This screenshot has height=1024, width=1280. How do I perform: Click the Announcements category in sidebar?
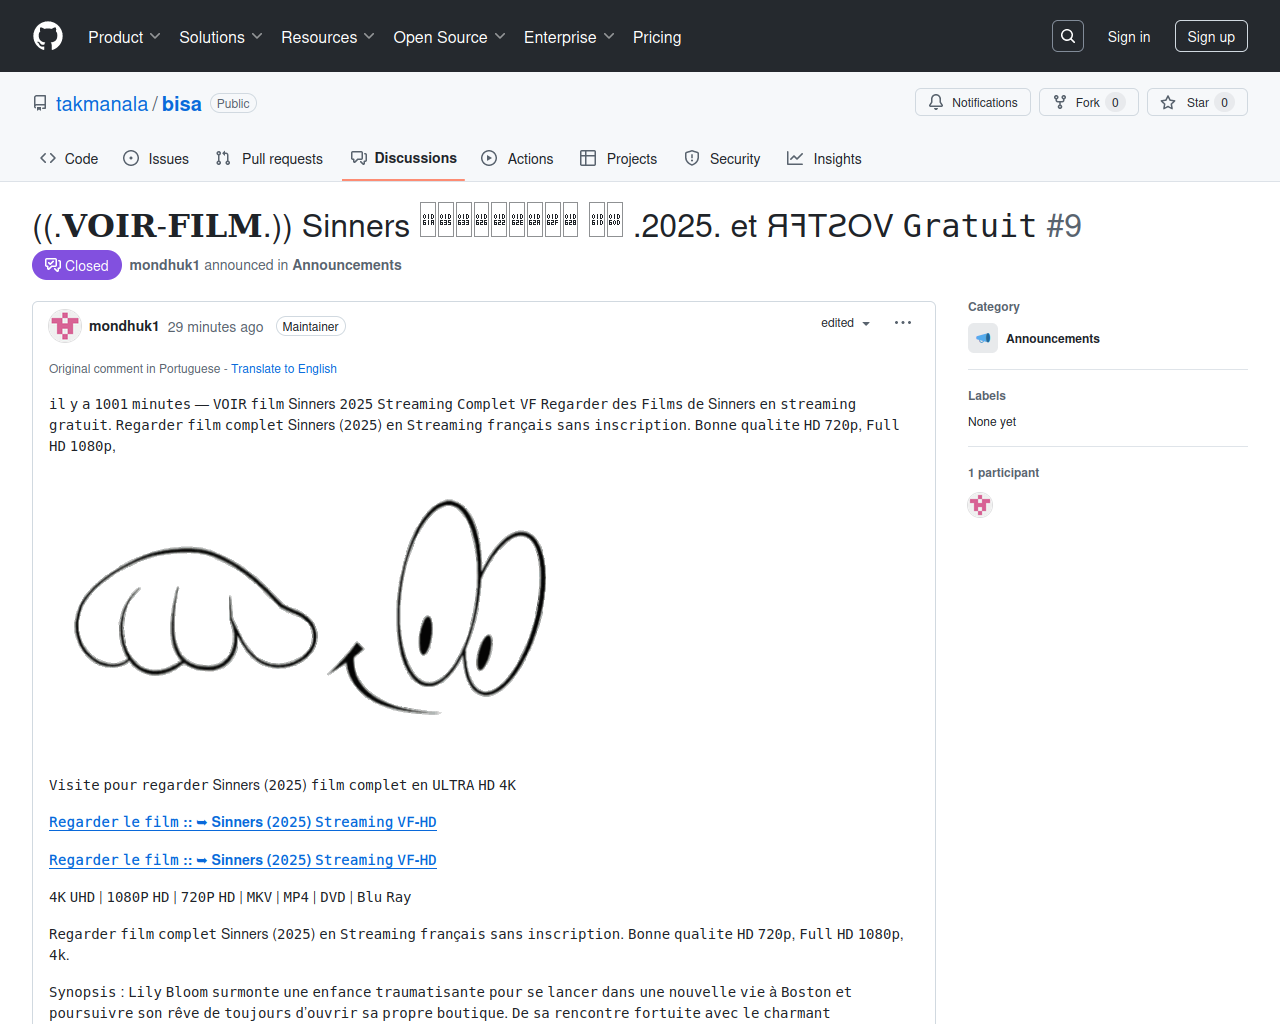tap(1053, 339)
